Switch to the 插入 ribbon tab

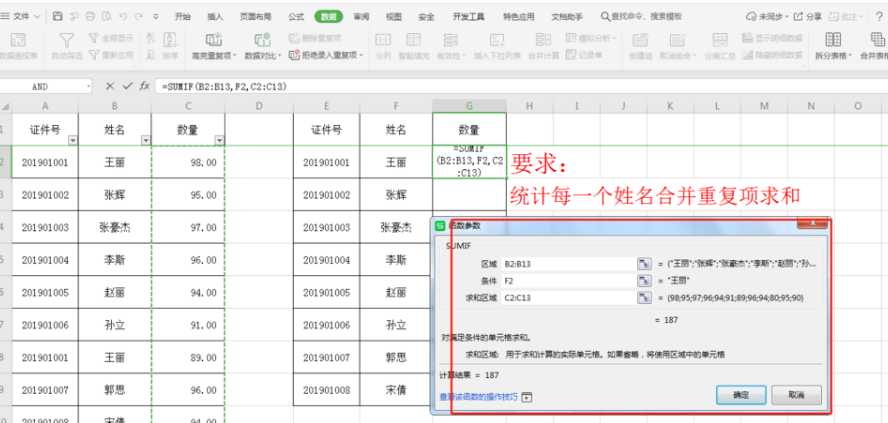215,16
